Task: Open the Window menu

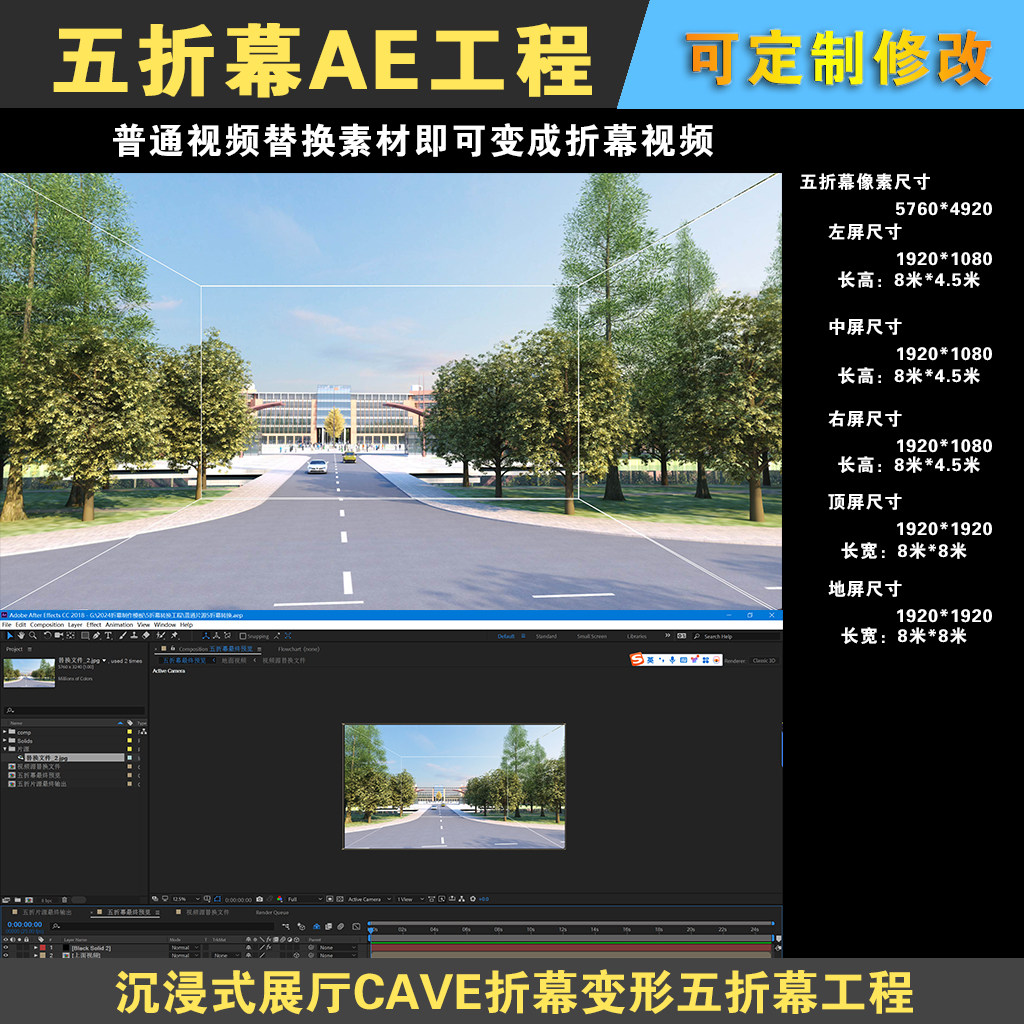Action: click(x=165, y=625)
